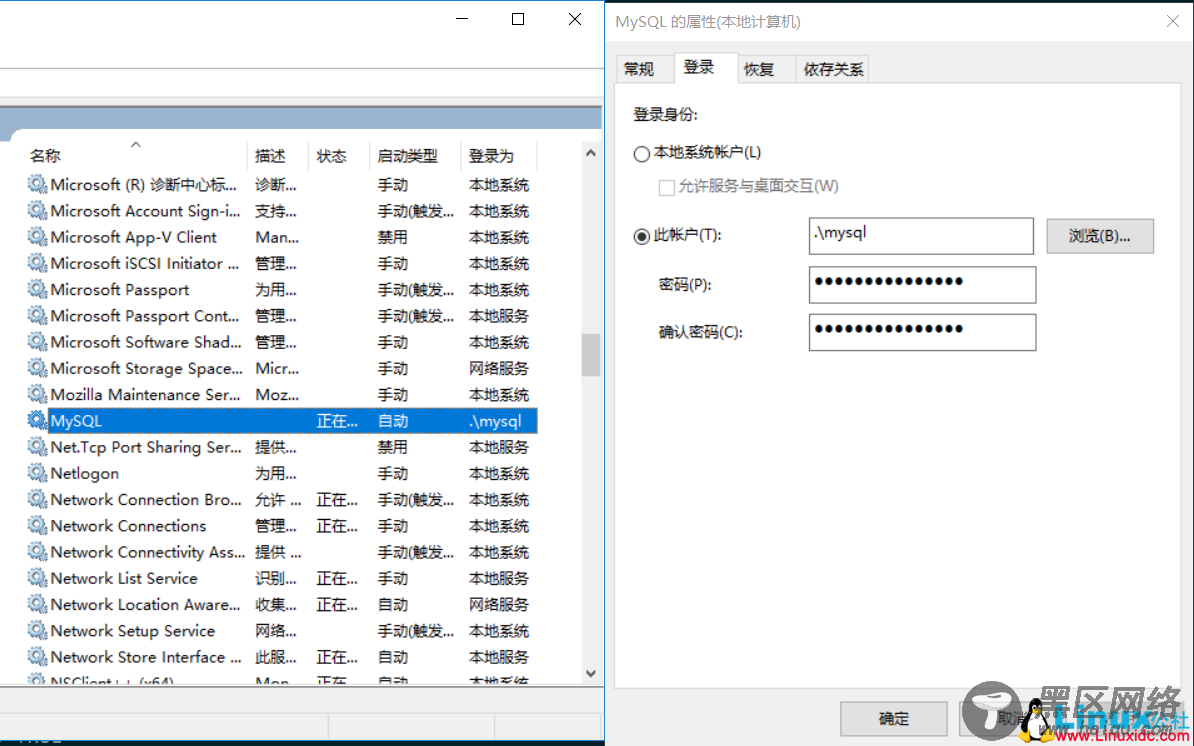Select Network Connections service name
The image size is (1194, 746).
pos(128,526)
